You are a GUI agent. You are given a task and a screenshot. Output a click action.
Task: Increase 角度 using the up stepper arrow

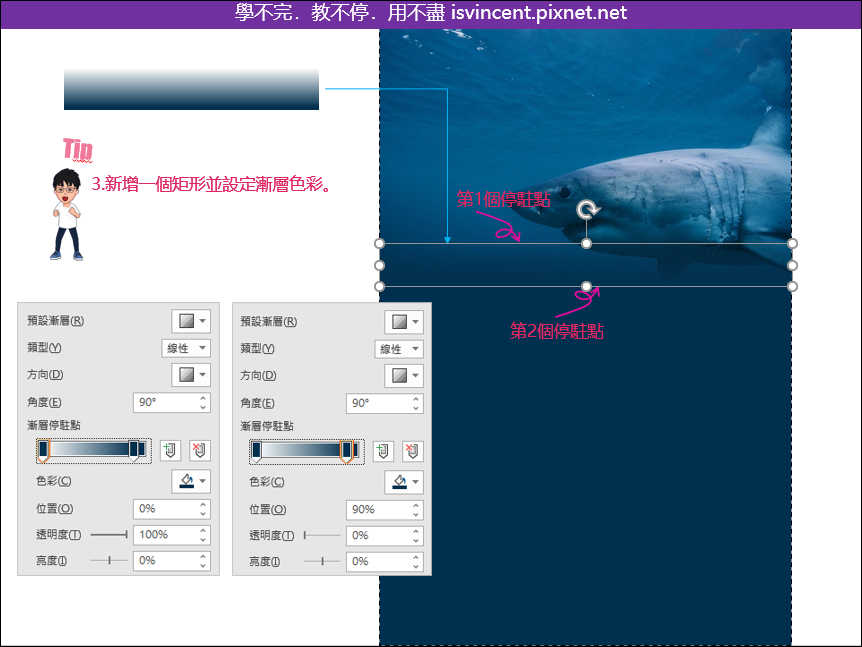click(x=202, y=397)
